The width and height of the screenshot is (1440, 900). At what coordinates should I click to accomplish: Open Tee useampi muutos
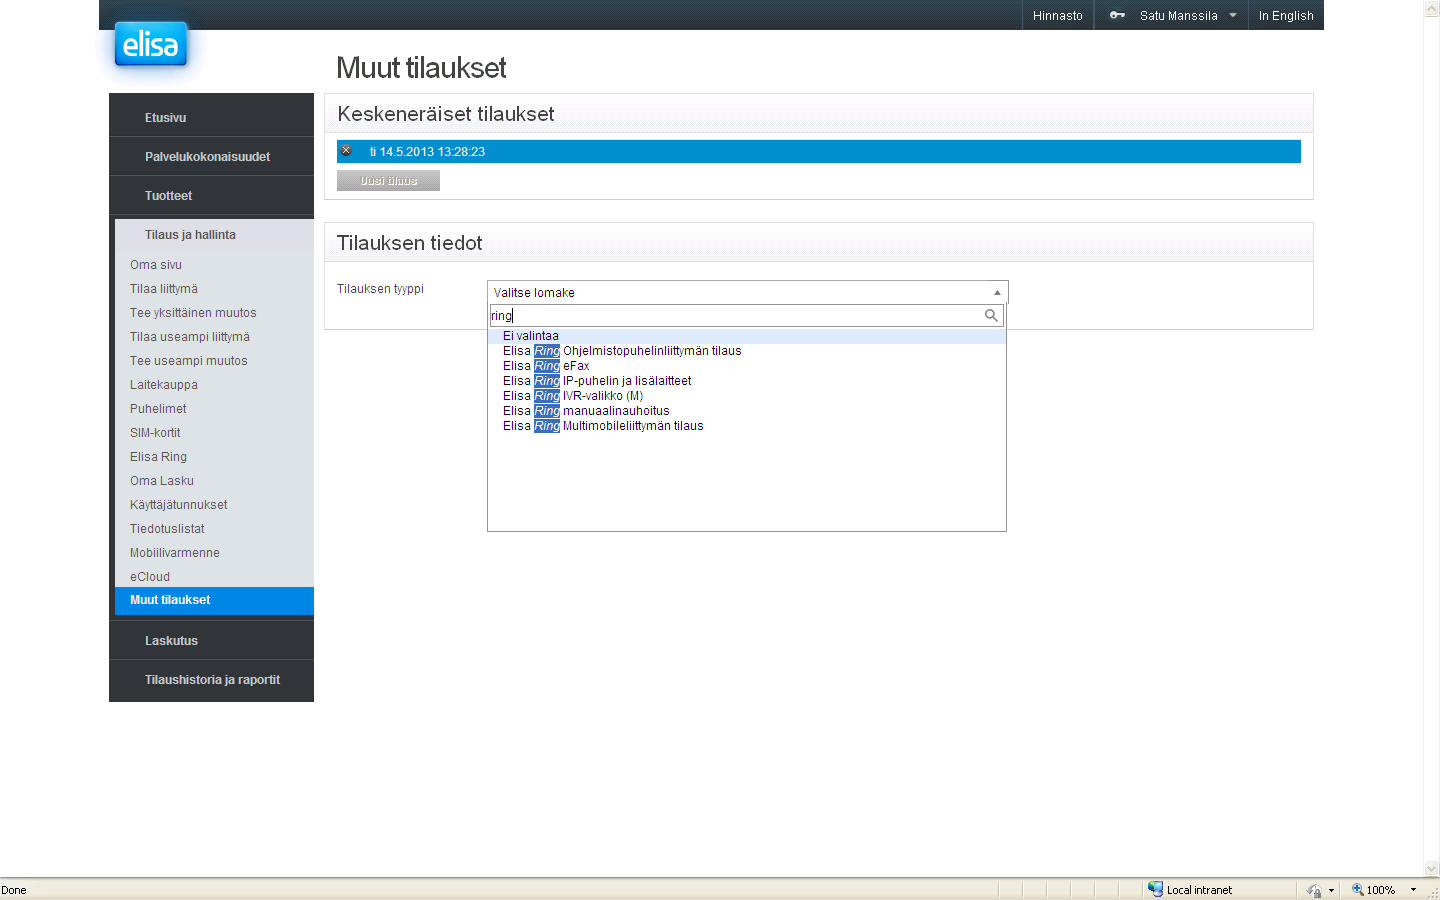coord(189,361)
